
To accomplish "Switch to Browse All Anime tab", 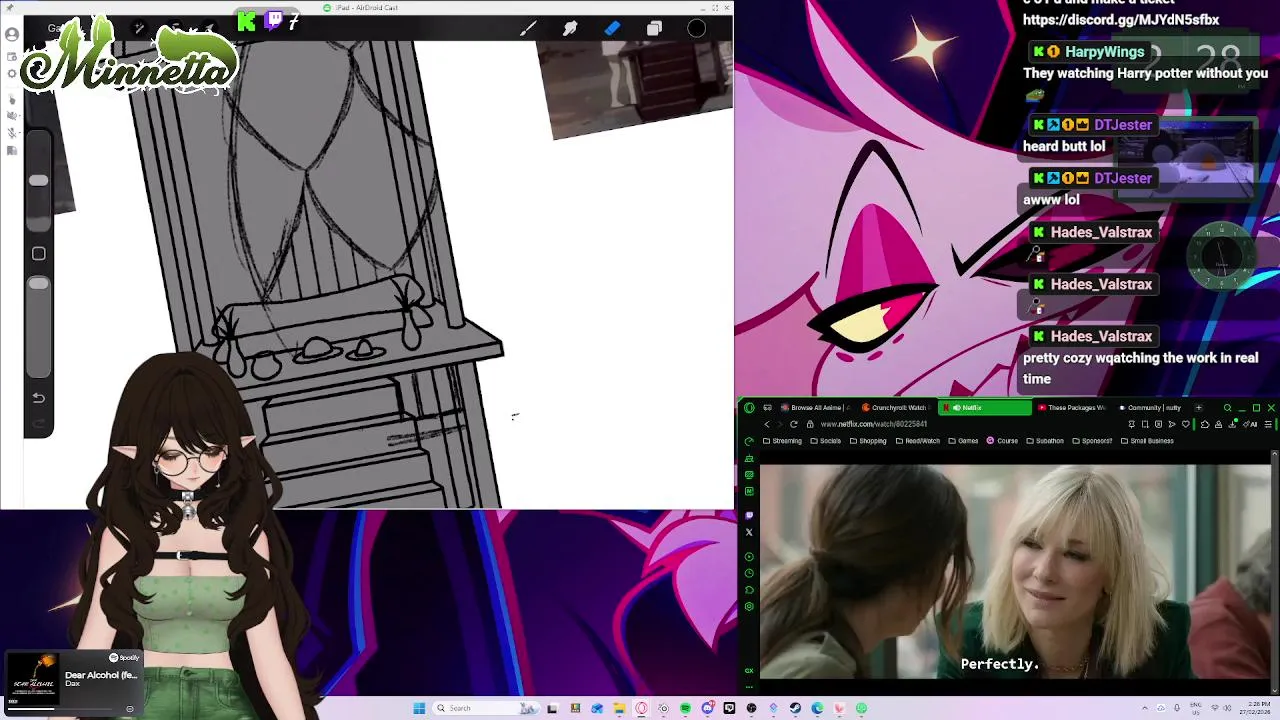I will [x=816, y=407].
